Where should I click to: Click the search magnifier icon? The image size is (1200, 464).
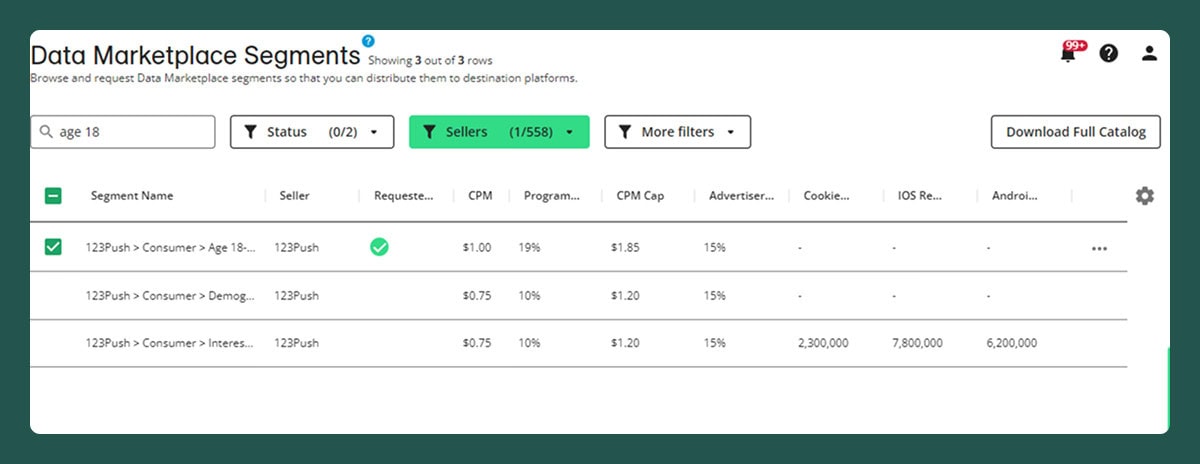[x=46, y=132]
